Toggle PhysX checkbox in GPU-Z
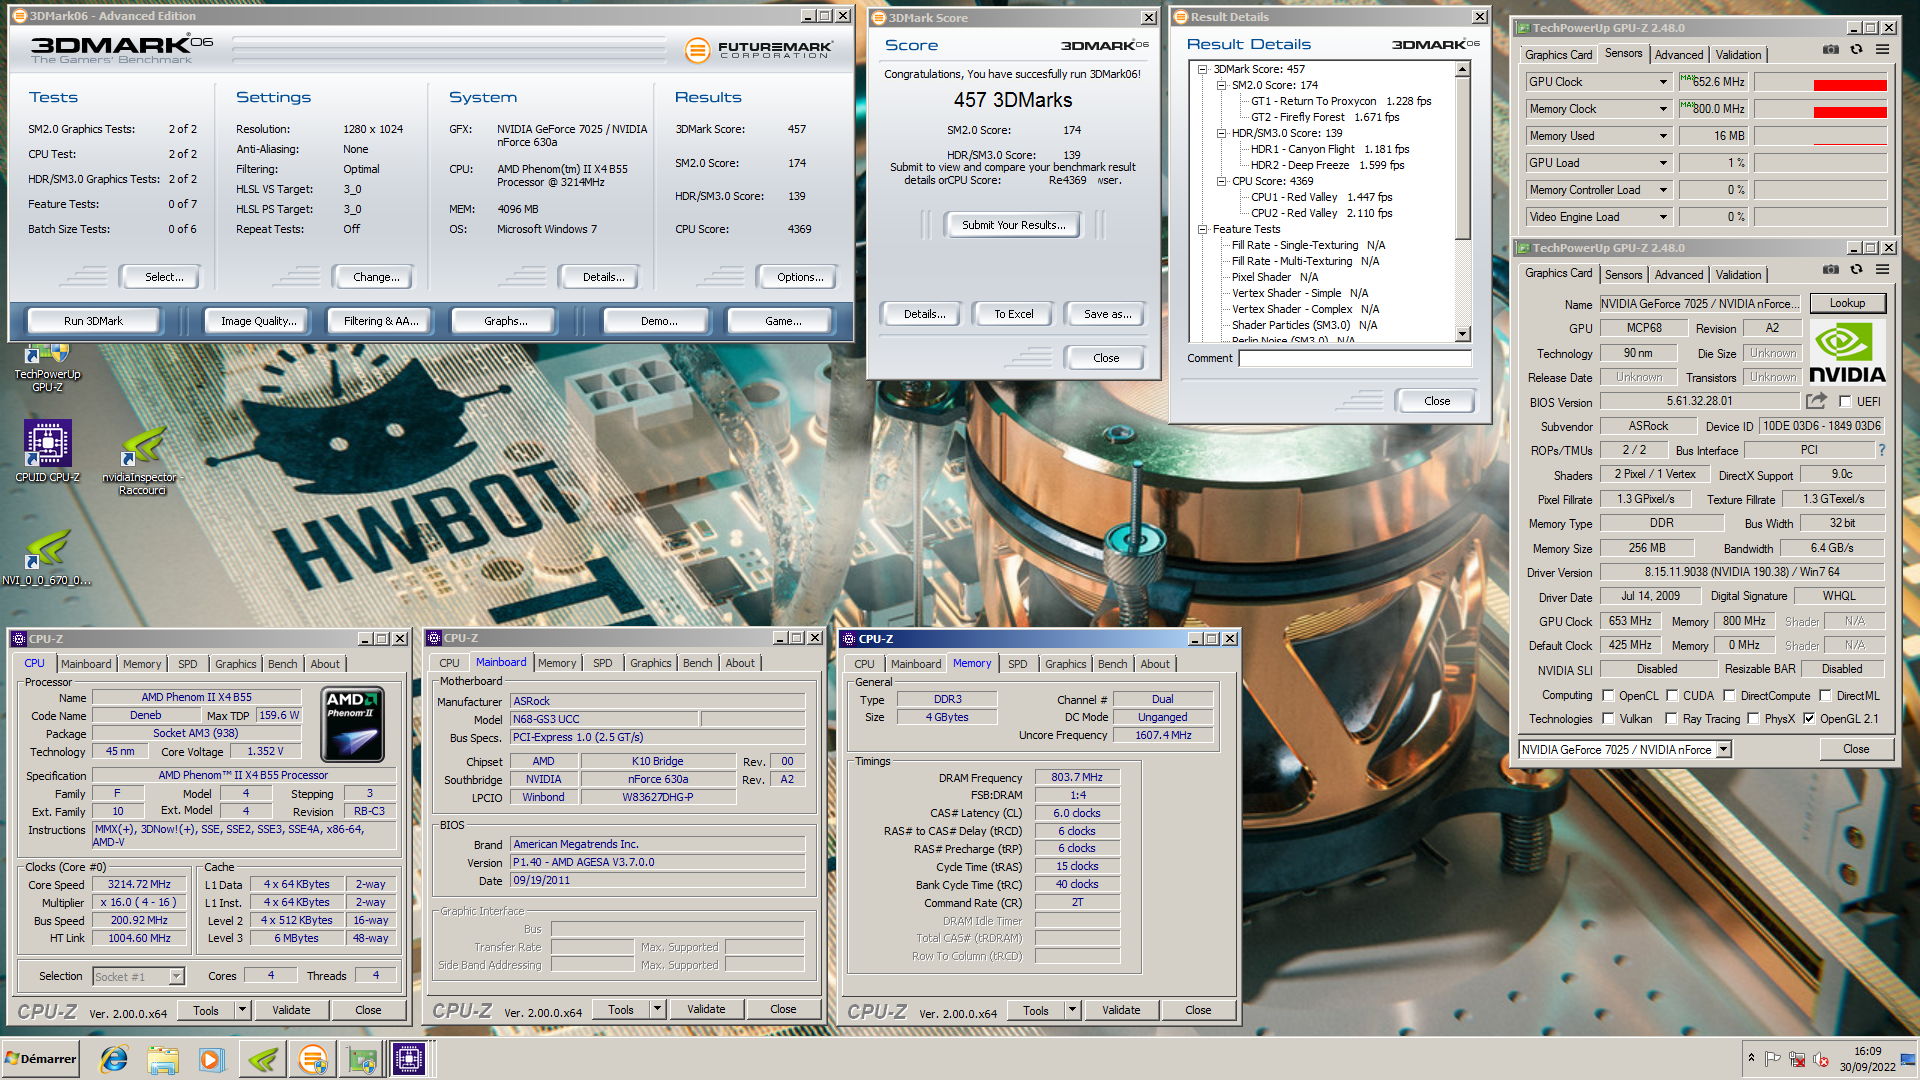Viewport: 1920px width, 1080px height. pyautogui.click(x=1753, y=719)
